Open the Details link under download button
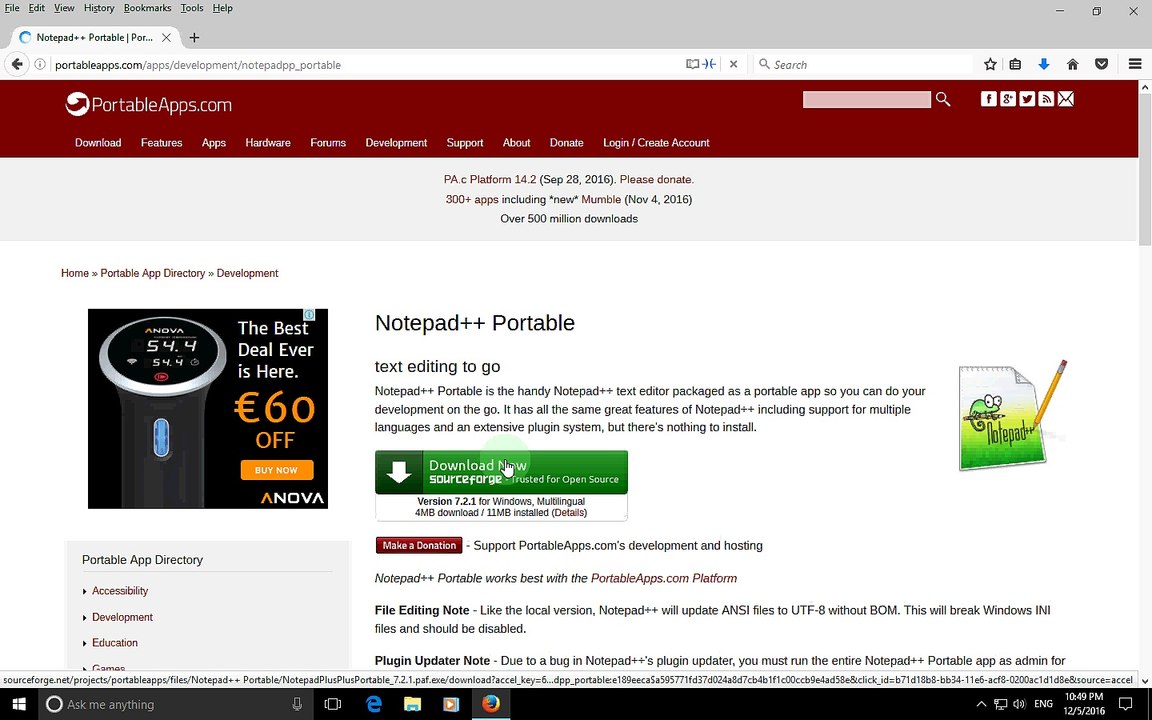1152x720 pixels. (569, 513)
